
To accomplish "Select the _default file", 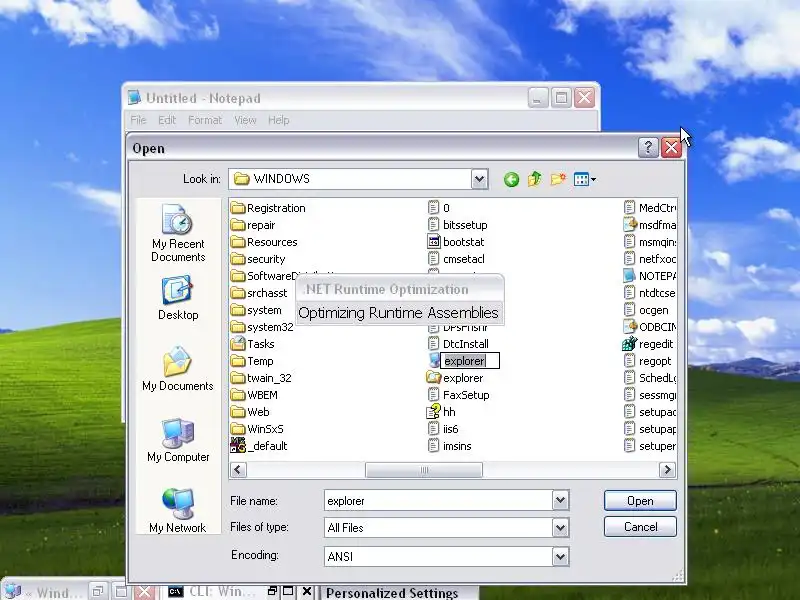I will pos(259,446).
